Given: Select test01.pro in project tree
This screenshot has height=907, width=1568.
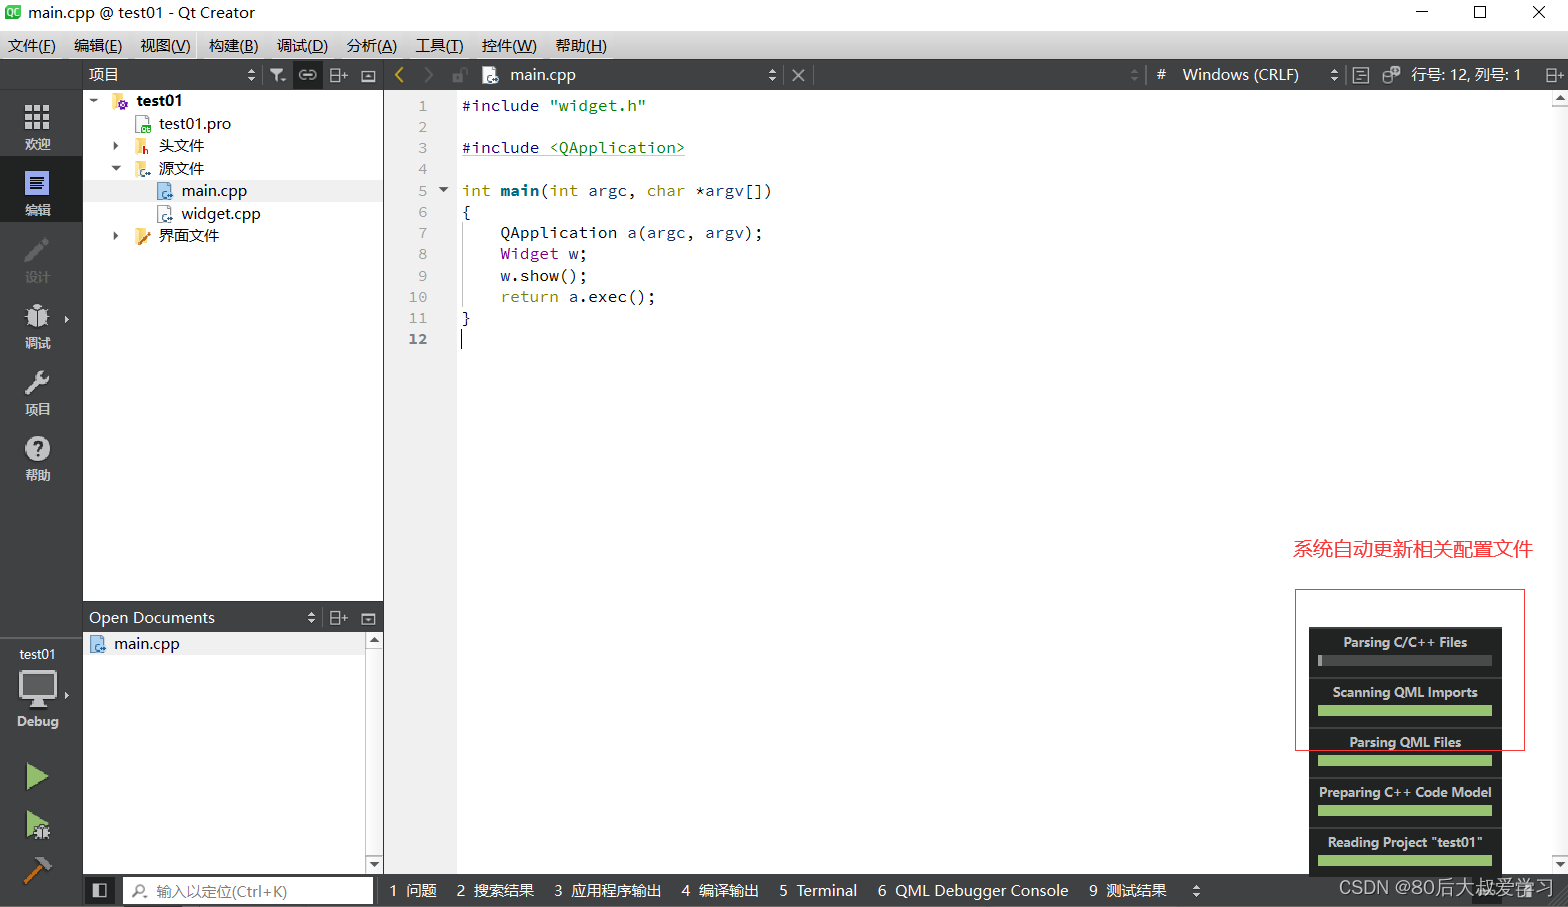Looking at the screenshot, I should [194, 124].
